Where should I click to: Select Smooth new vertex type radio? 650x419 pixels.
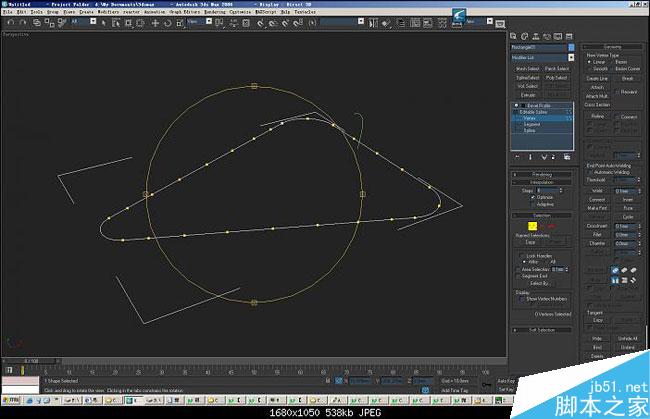589,69
